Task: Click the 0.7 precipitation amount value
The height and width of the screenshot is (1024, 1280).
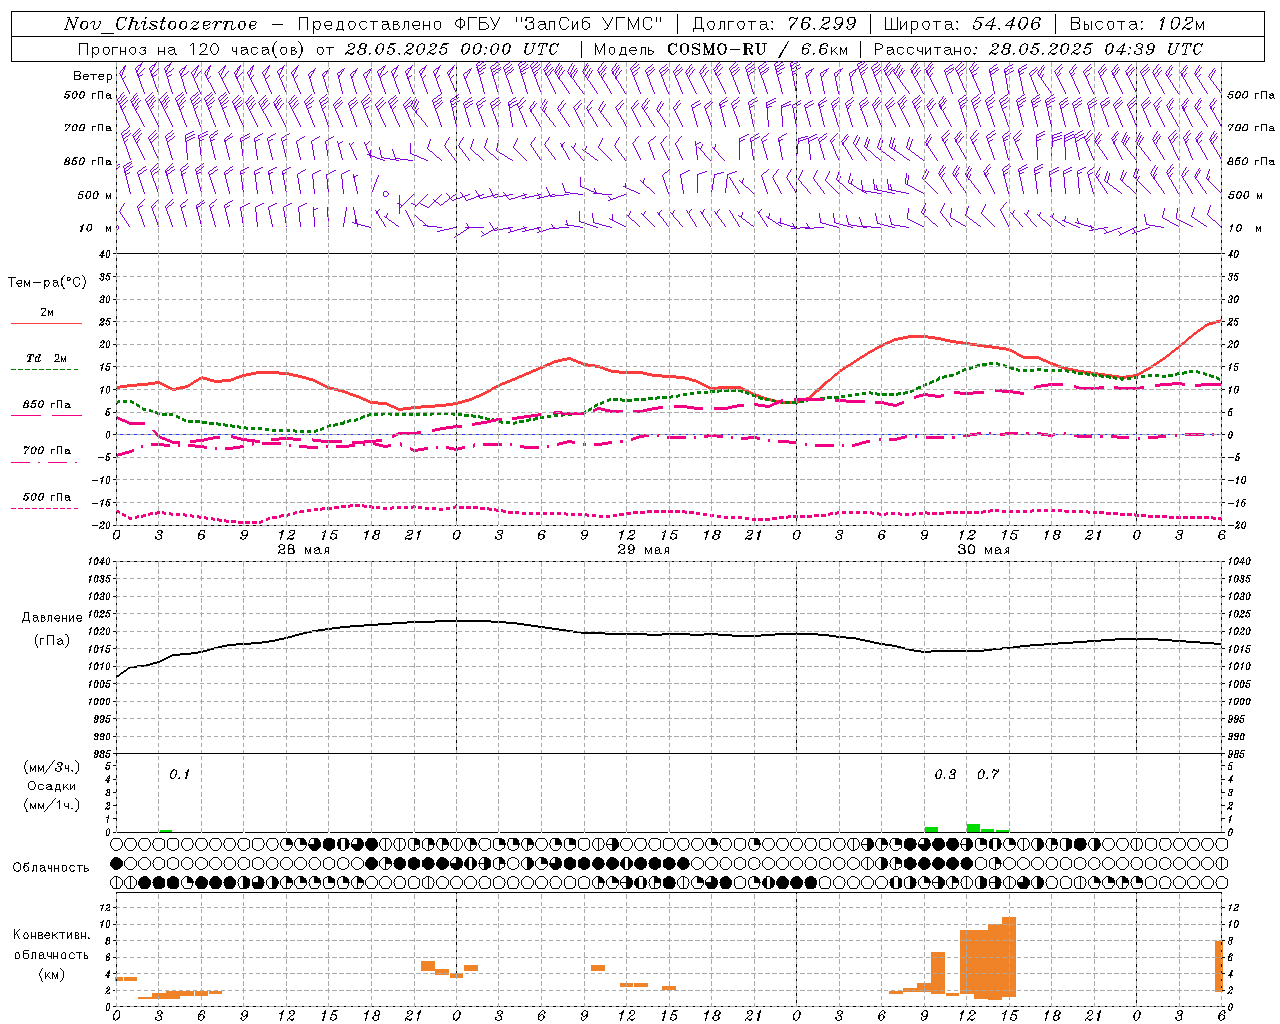Action: coord(988,774)
